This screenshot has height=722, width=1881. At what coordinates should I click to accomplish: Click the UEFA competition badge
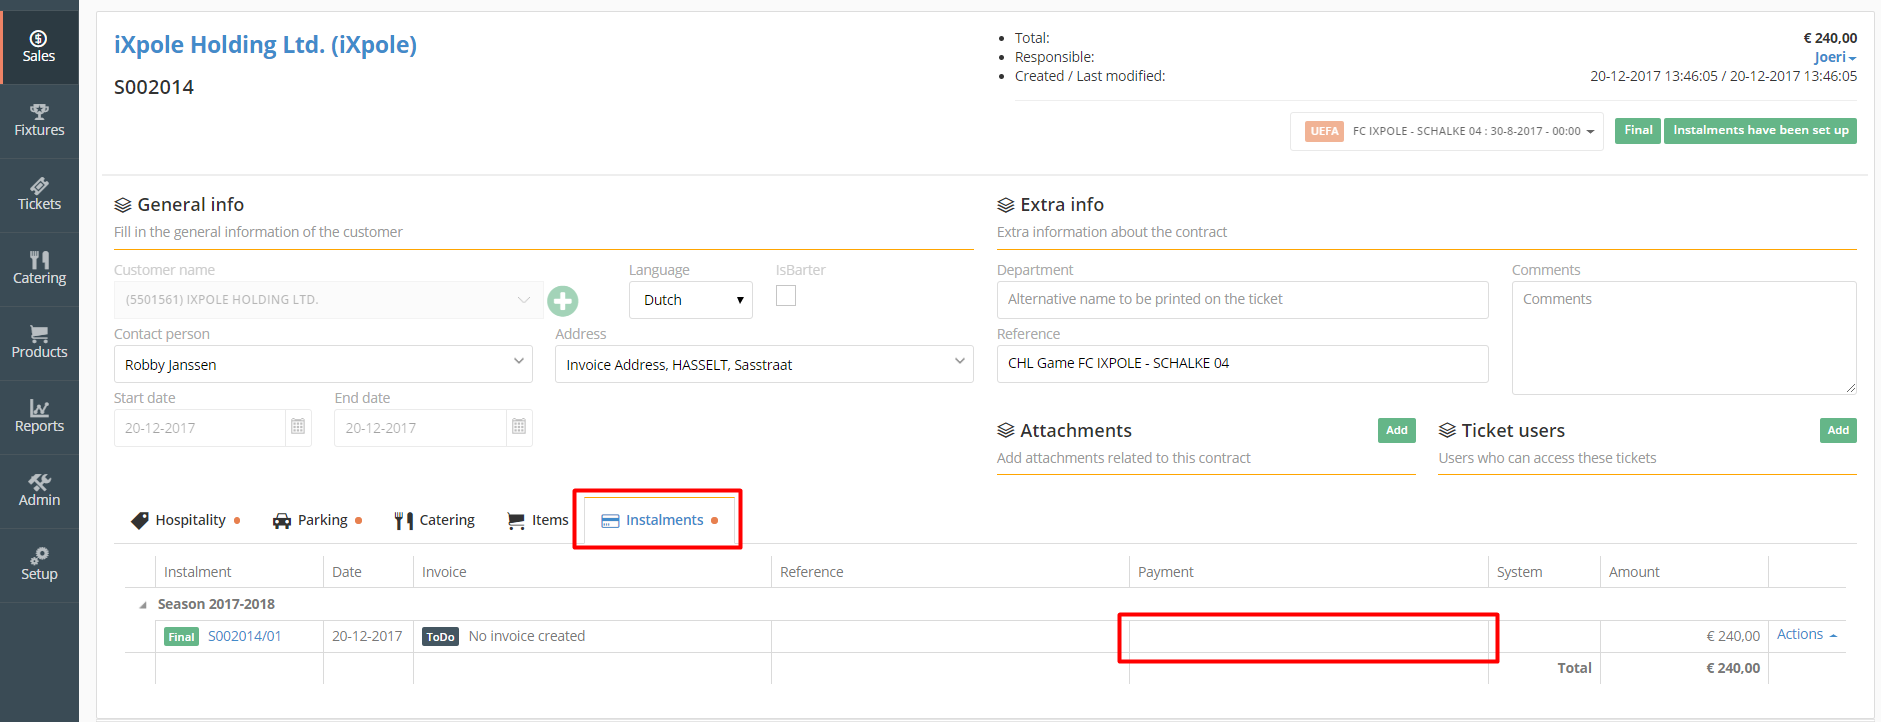[1324, 131]
